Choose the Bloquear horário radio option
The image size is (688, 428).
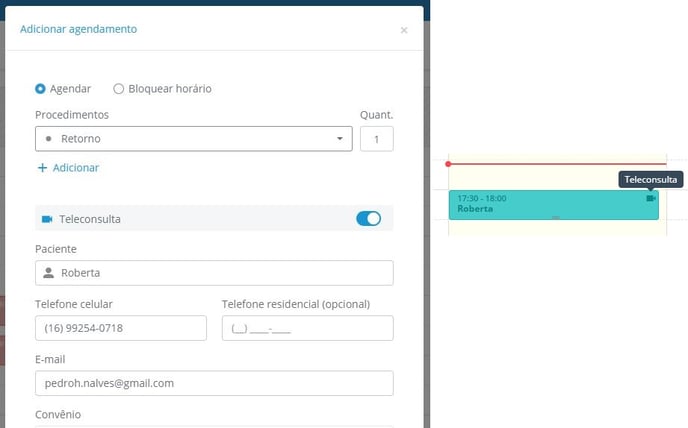(119, 88)
